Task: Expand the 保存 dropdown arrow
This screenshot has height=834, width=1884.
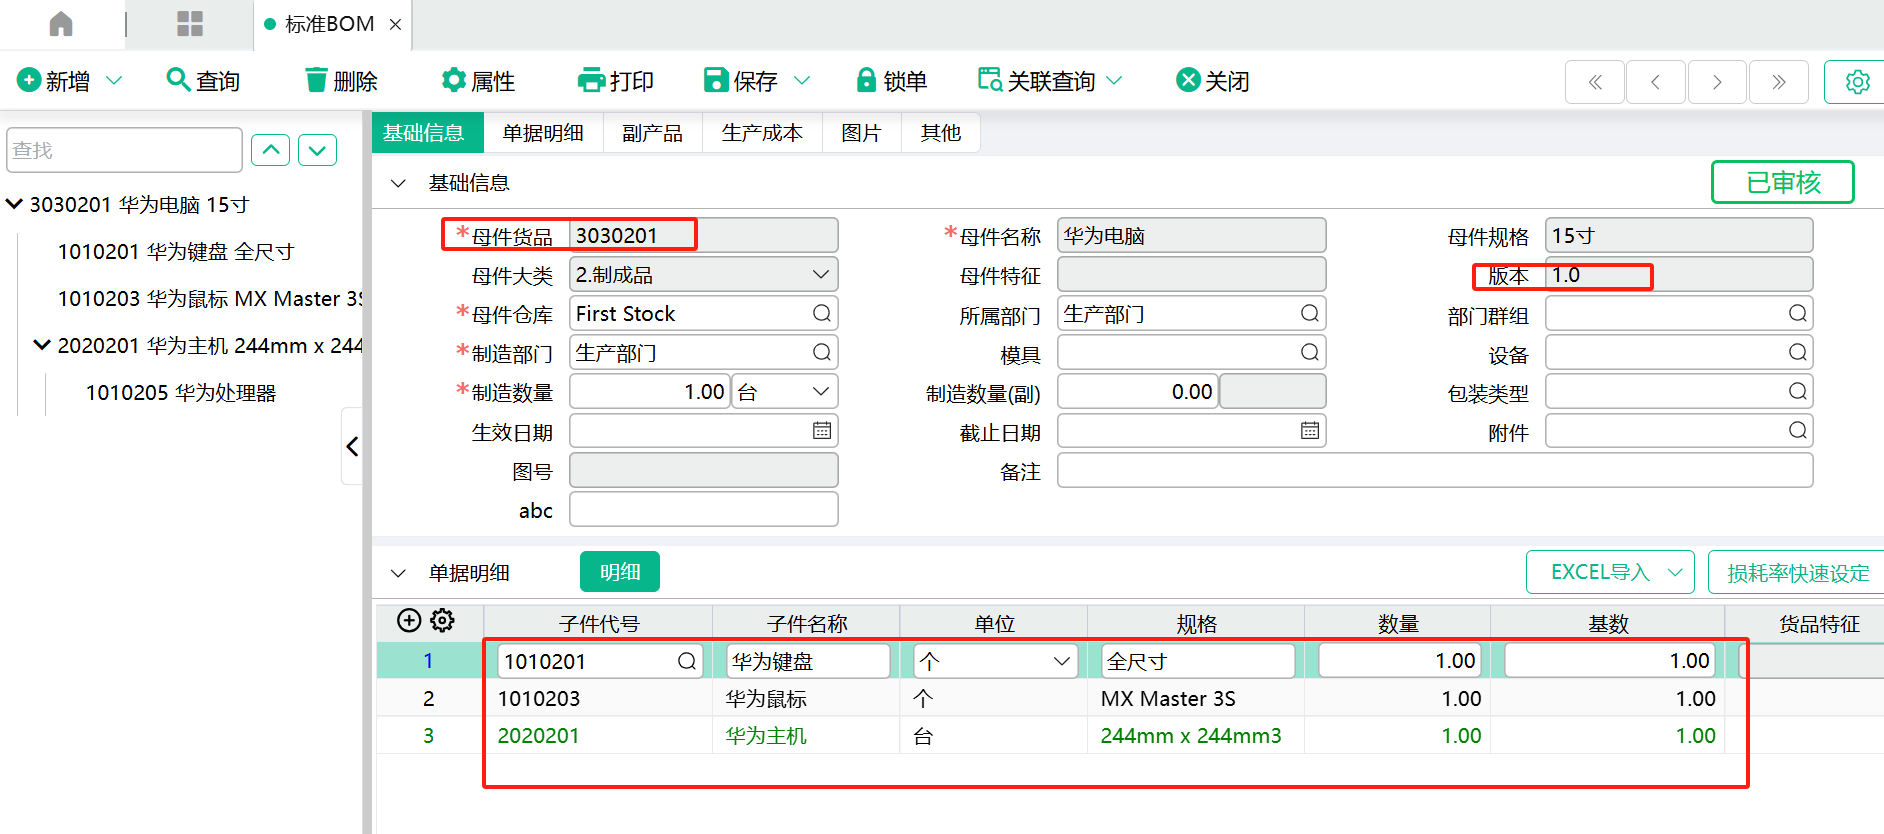Action: pos(802,80)
